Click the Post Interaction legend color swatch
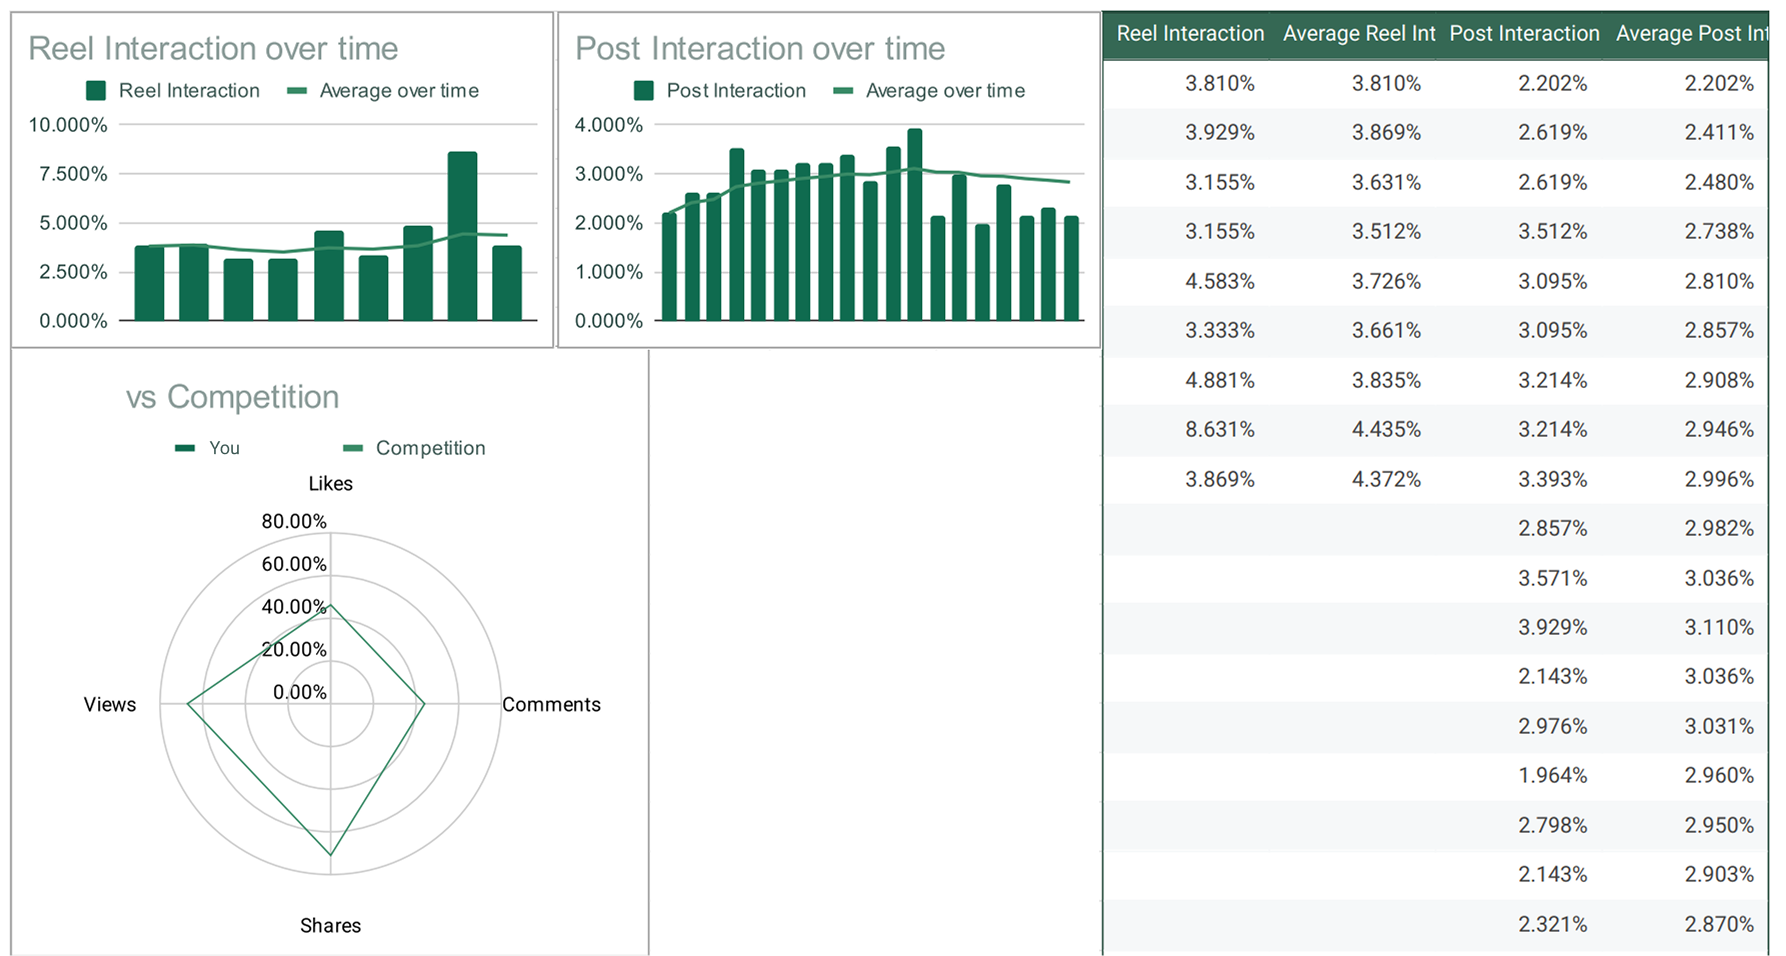Viewport: 1786px width, 956px height. click(x=644, y=91)
